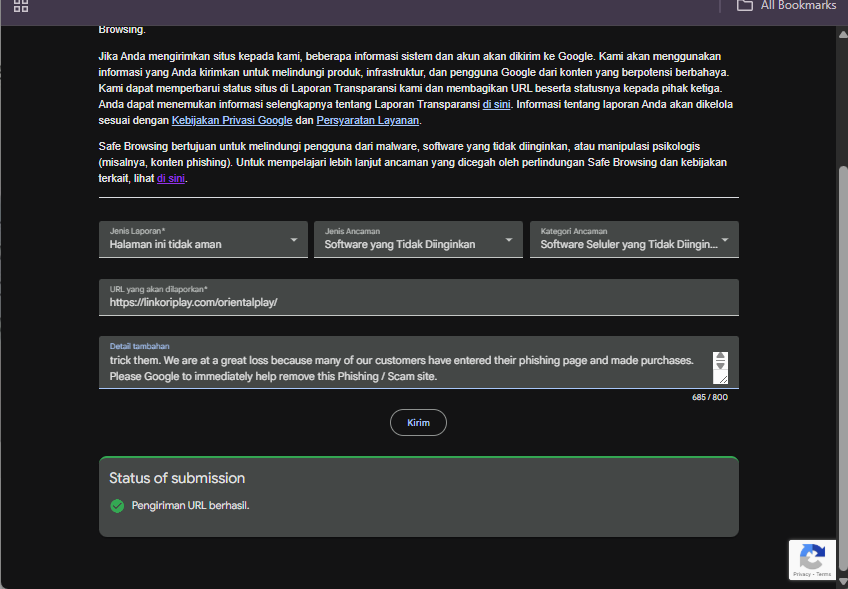The height and width of the screenshot is (589, 848).
Task: Click the up arrow in Detail tambahan scrollbar
Action: click(720, 356)
